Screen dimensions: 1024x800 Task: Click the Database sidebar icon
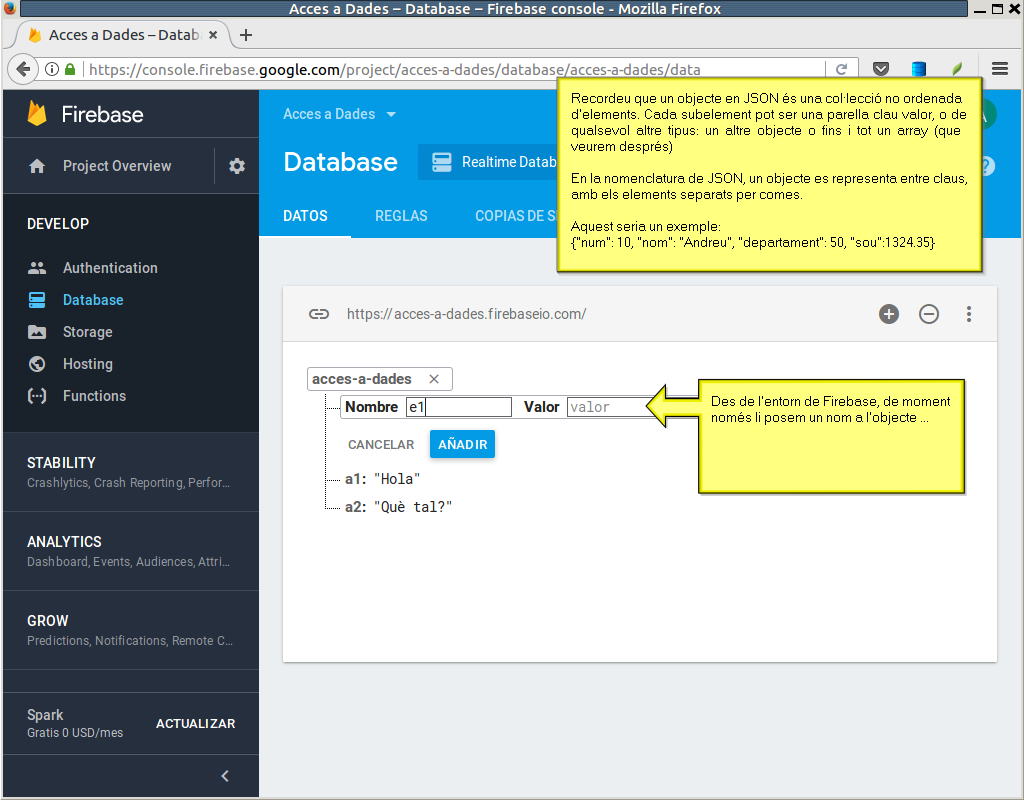37,300
